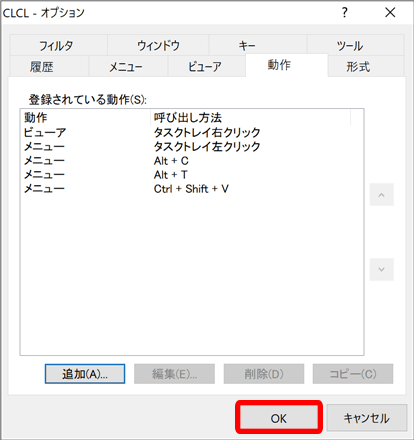The height and width of the screenshot is (440, 414).
Task: Click the help question mark icon
Action: pos(345,13)
